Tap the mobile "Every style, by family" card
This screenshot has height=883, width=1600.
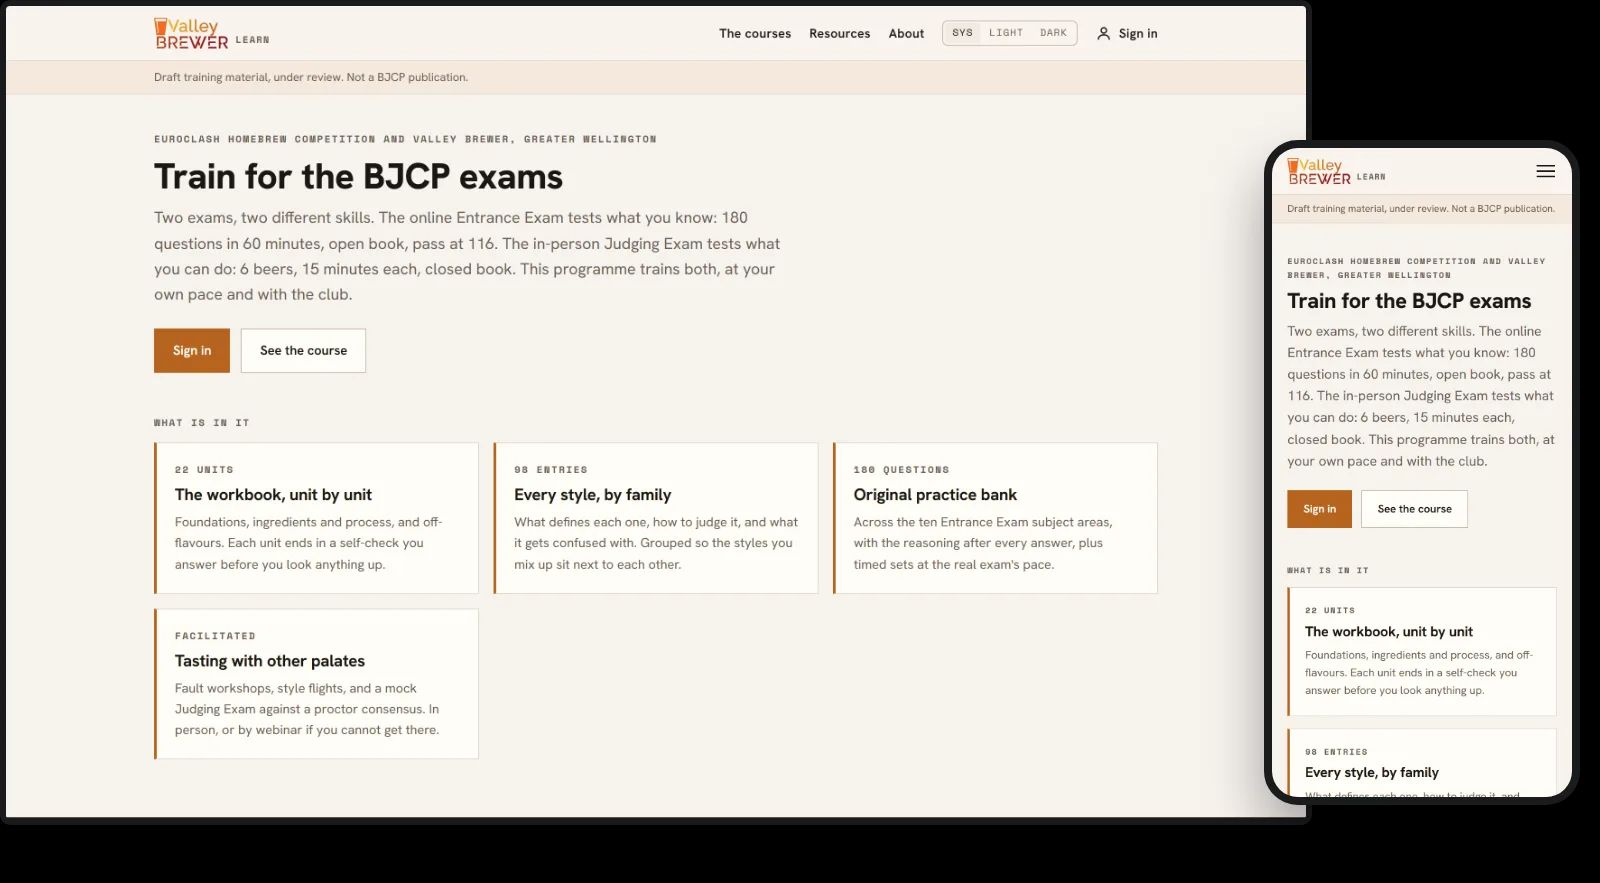1421,763
